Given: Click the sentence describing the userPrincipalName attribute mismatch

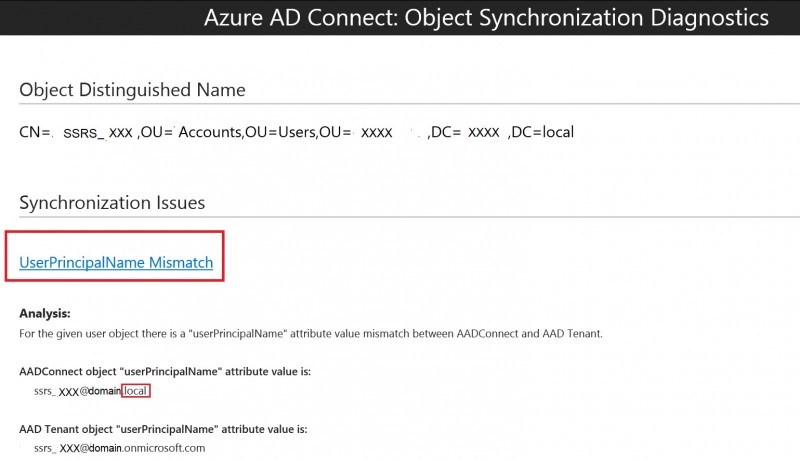Looking at the screenshot, I should (x=311, y=334).
